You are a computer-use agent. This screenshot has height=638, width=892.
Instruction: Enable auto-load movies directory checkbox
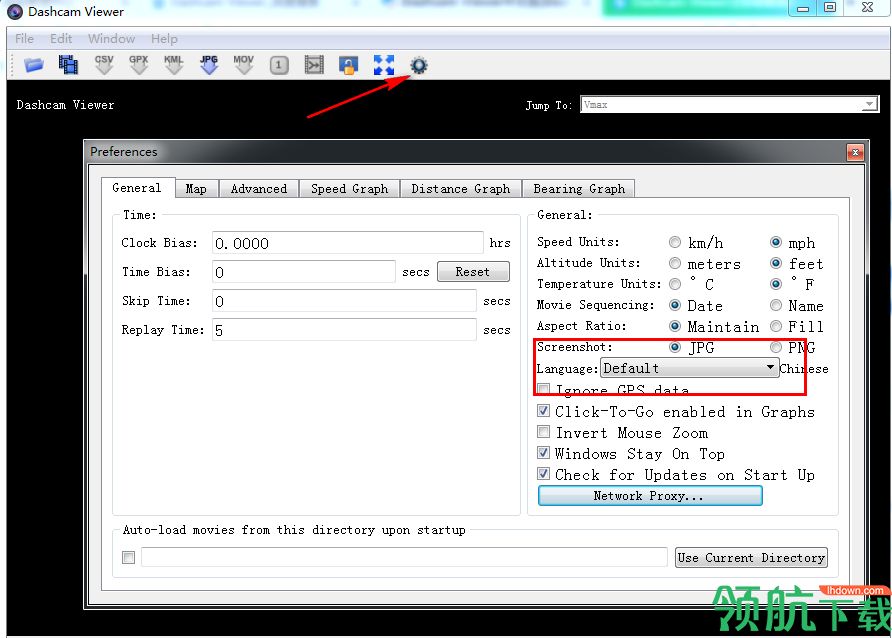129,557
